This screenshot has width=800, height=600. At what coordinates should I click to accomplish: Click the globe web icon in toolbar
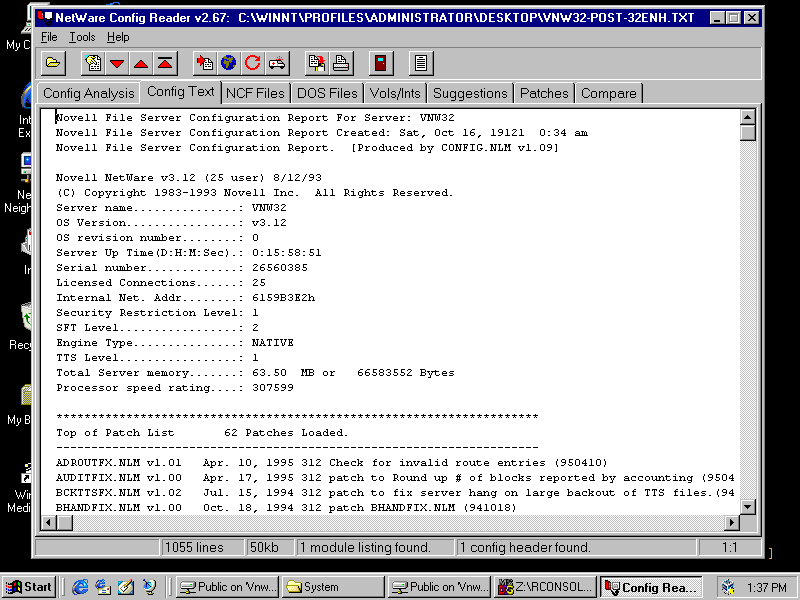click(x=229, y=63)
